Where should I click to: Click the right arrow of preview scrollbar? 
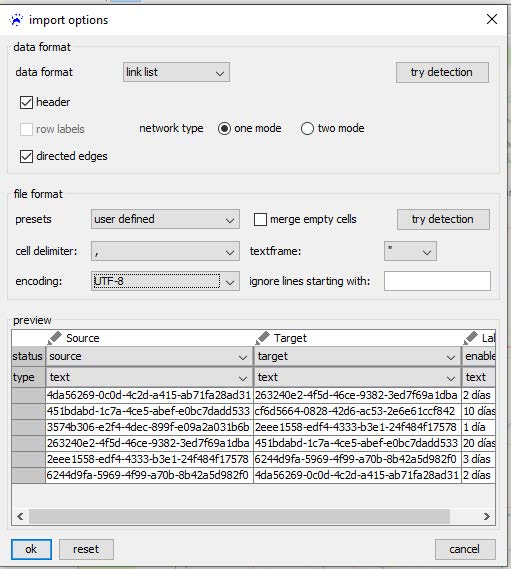coord(487,516)
